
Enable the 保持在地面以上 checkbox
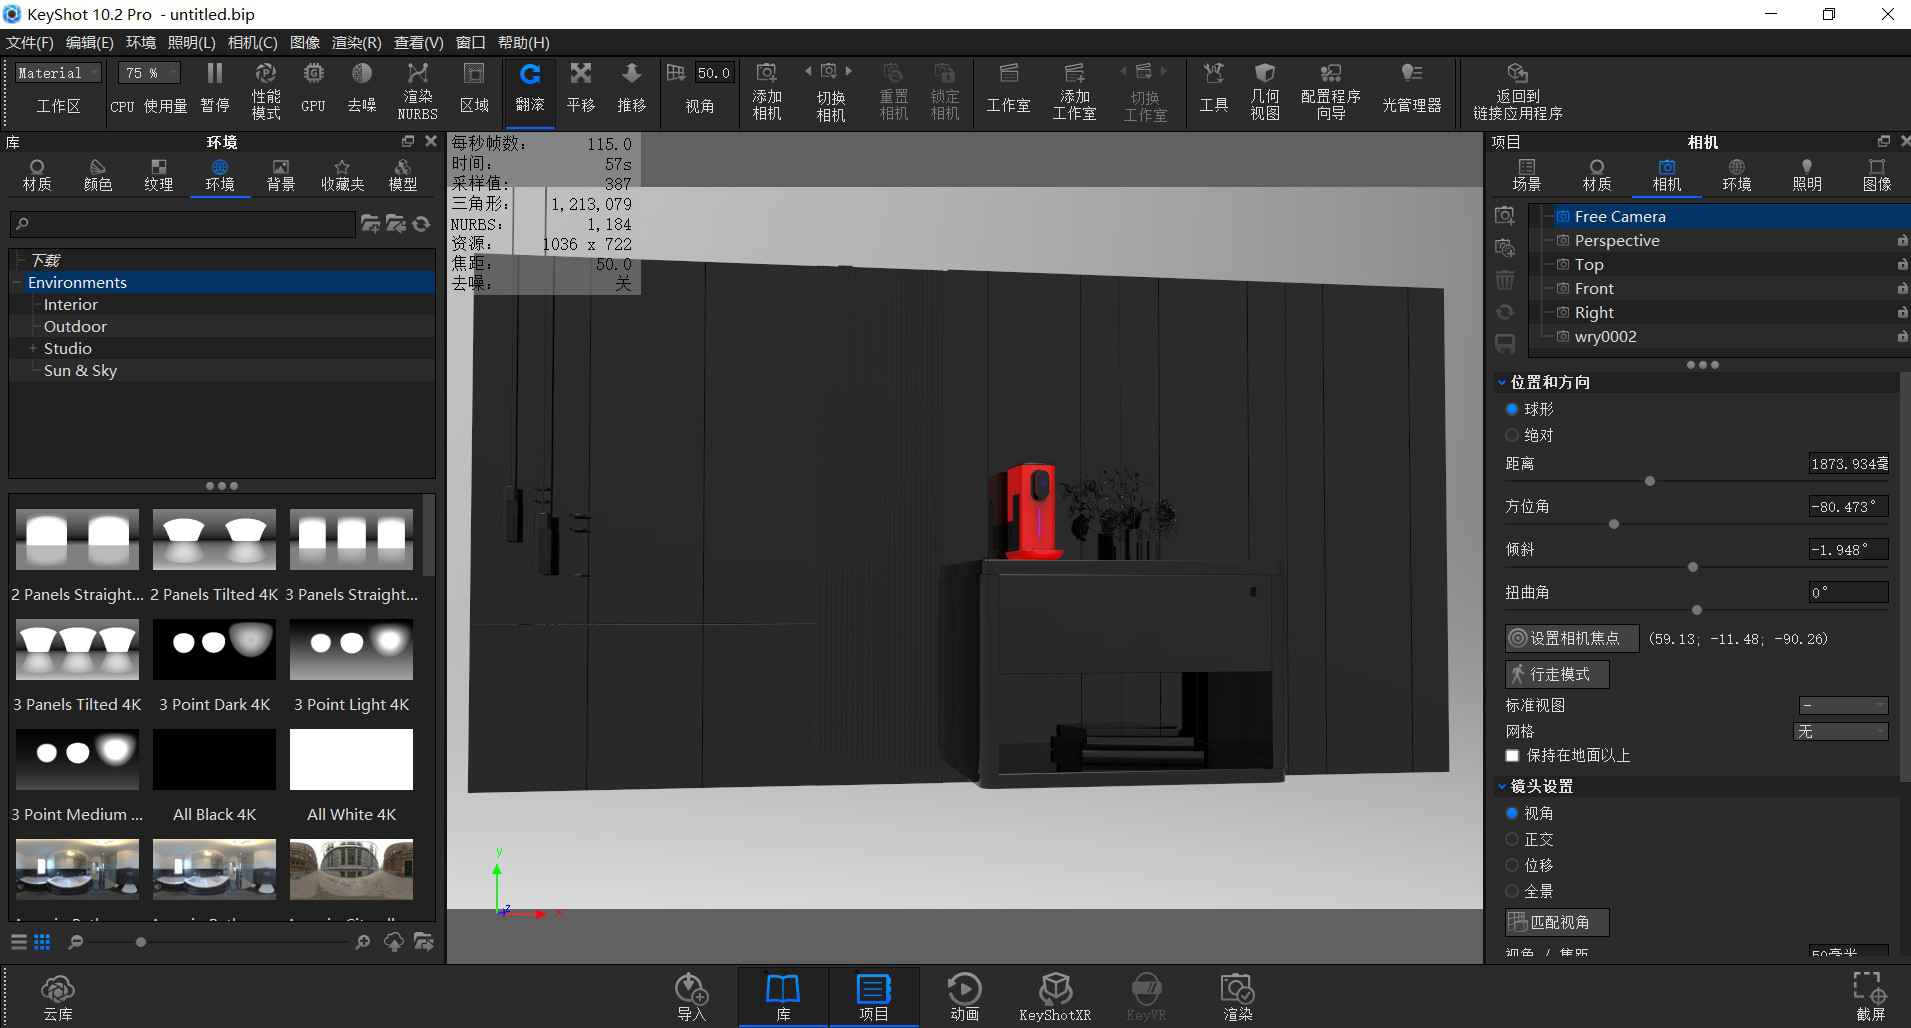[x=1513, y=756]
